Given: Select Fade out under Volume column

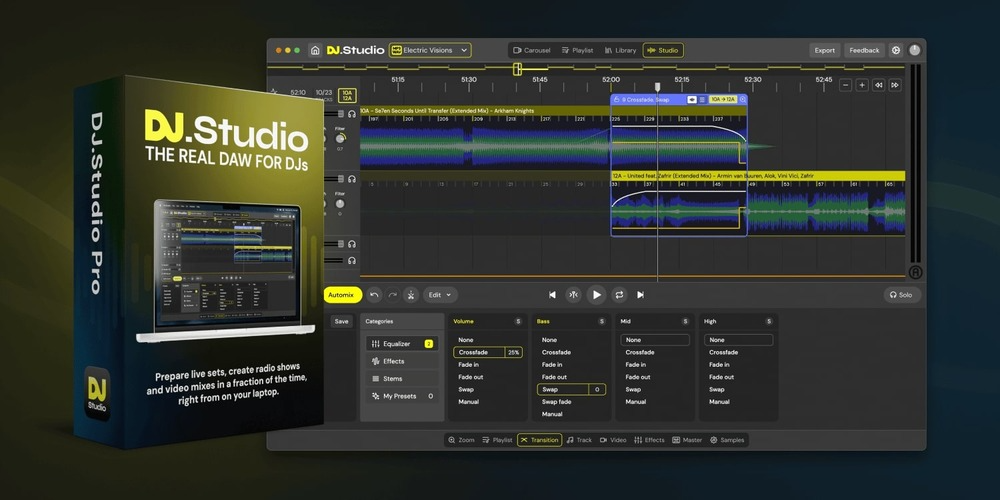Looking at the screenshot, I should 470,377.
